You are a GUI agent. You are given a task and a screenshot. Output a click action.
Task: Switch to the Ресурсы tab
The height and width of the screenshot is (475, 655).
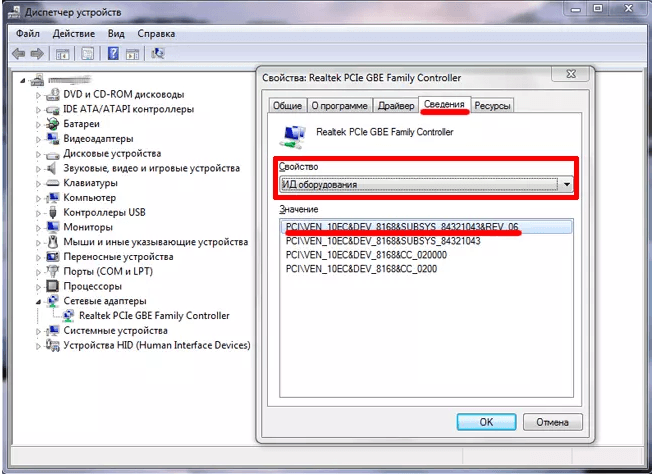click(492, 106)
